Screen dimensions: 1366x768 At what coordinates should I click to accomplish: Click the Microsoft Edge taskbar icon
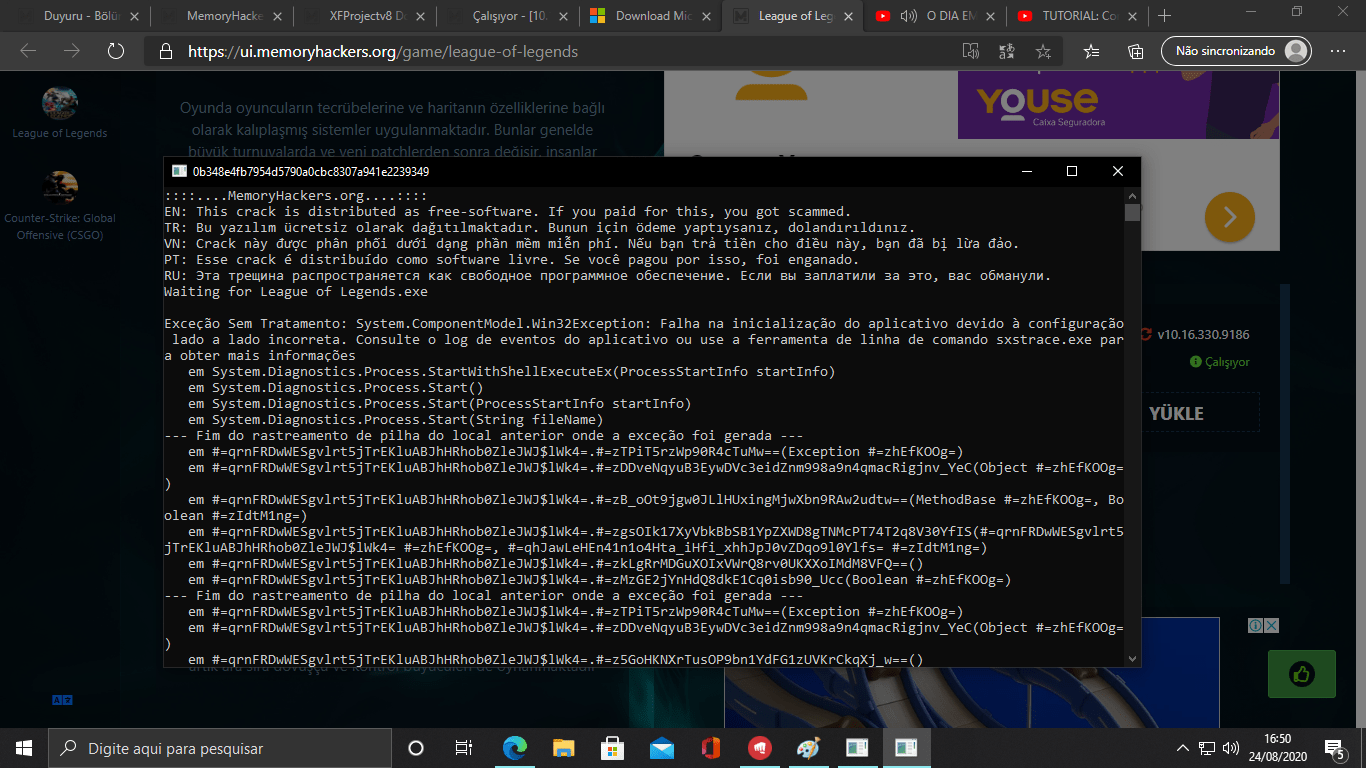tap(515, 748)
